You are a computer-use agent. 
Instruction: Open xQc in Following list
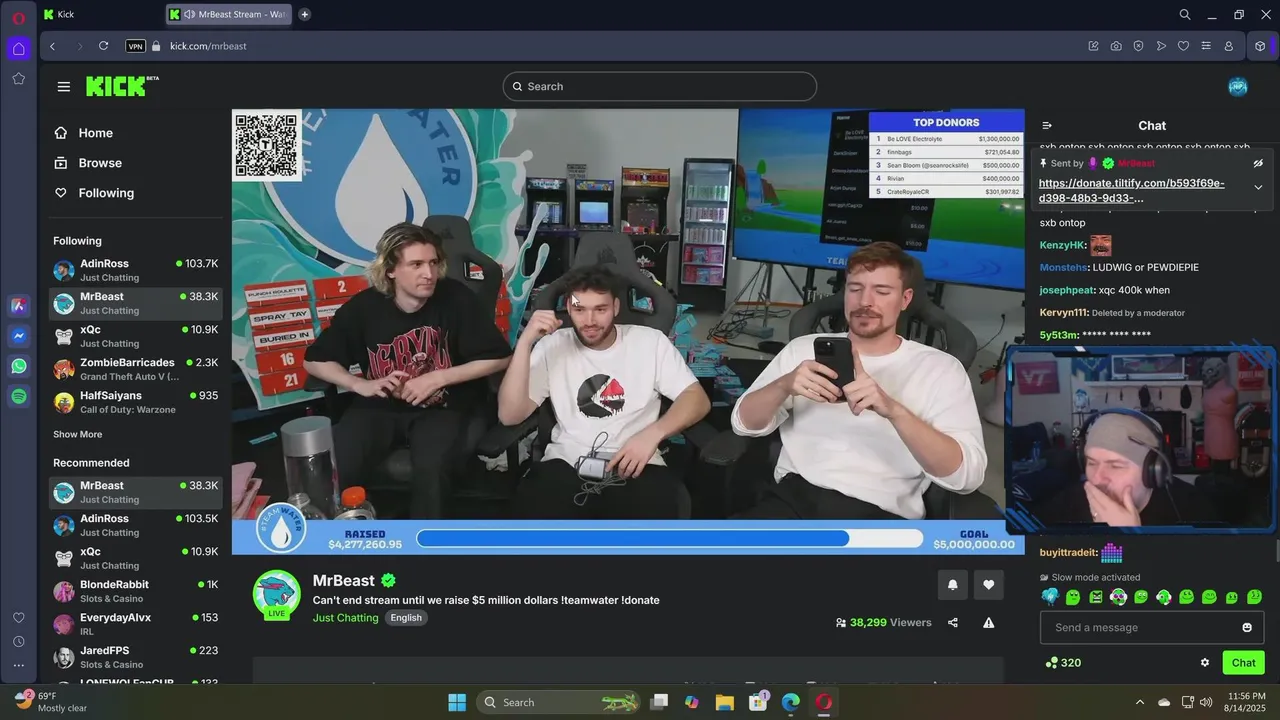tap(136, 336)
